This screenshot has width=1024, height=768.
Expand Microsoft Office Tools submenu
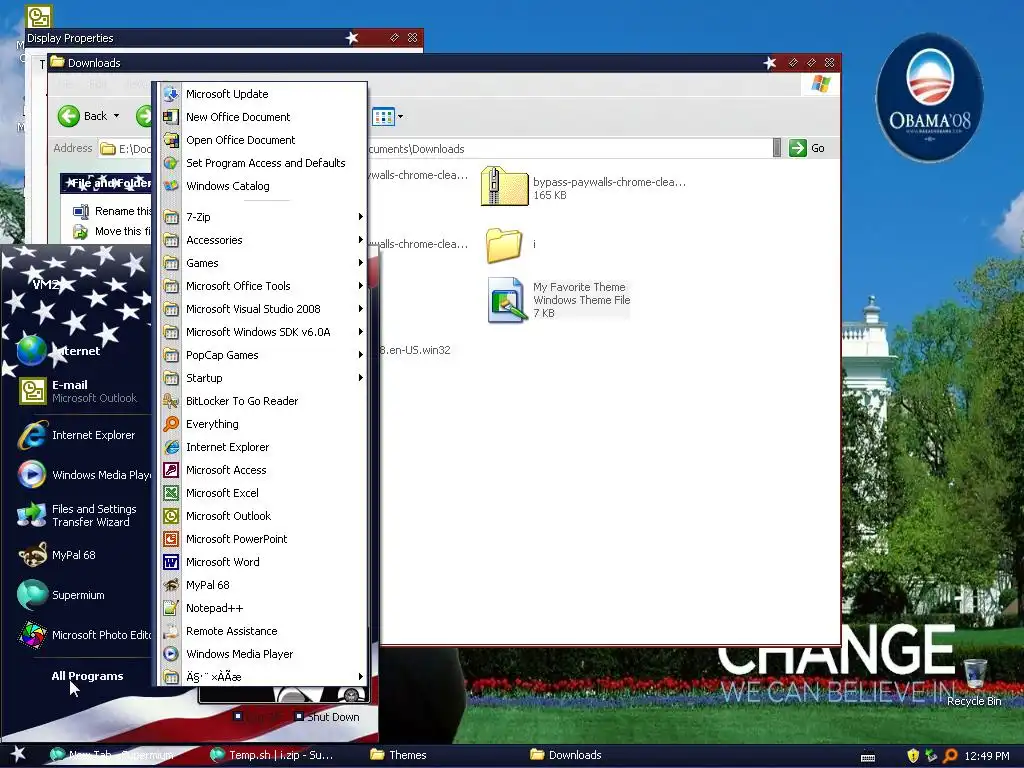[x=263, y=286]
